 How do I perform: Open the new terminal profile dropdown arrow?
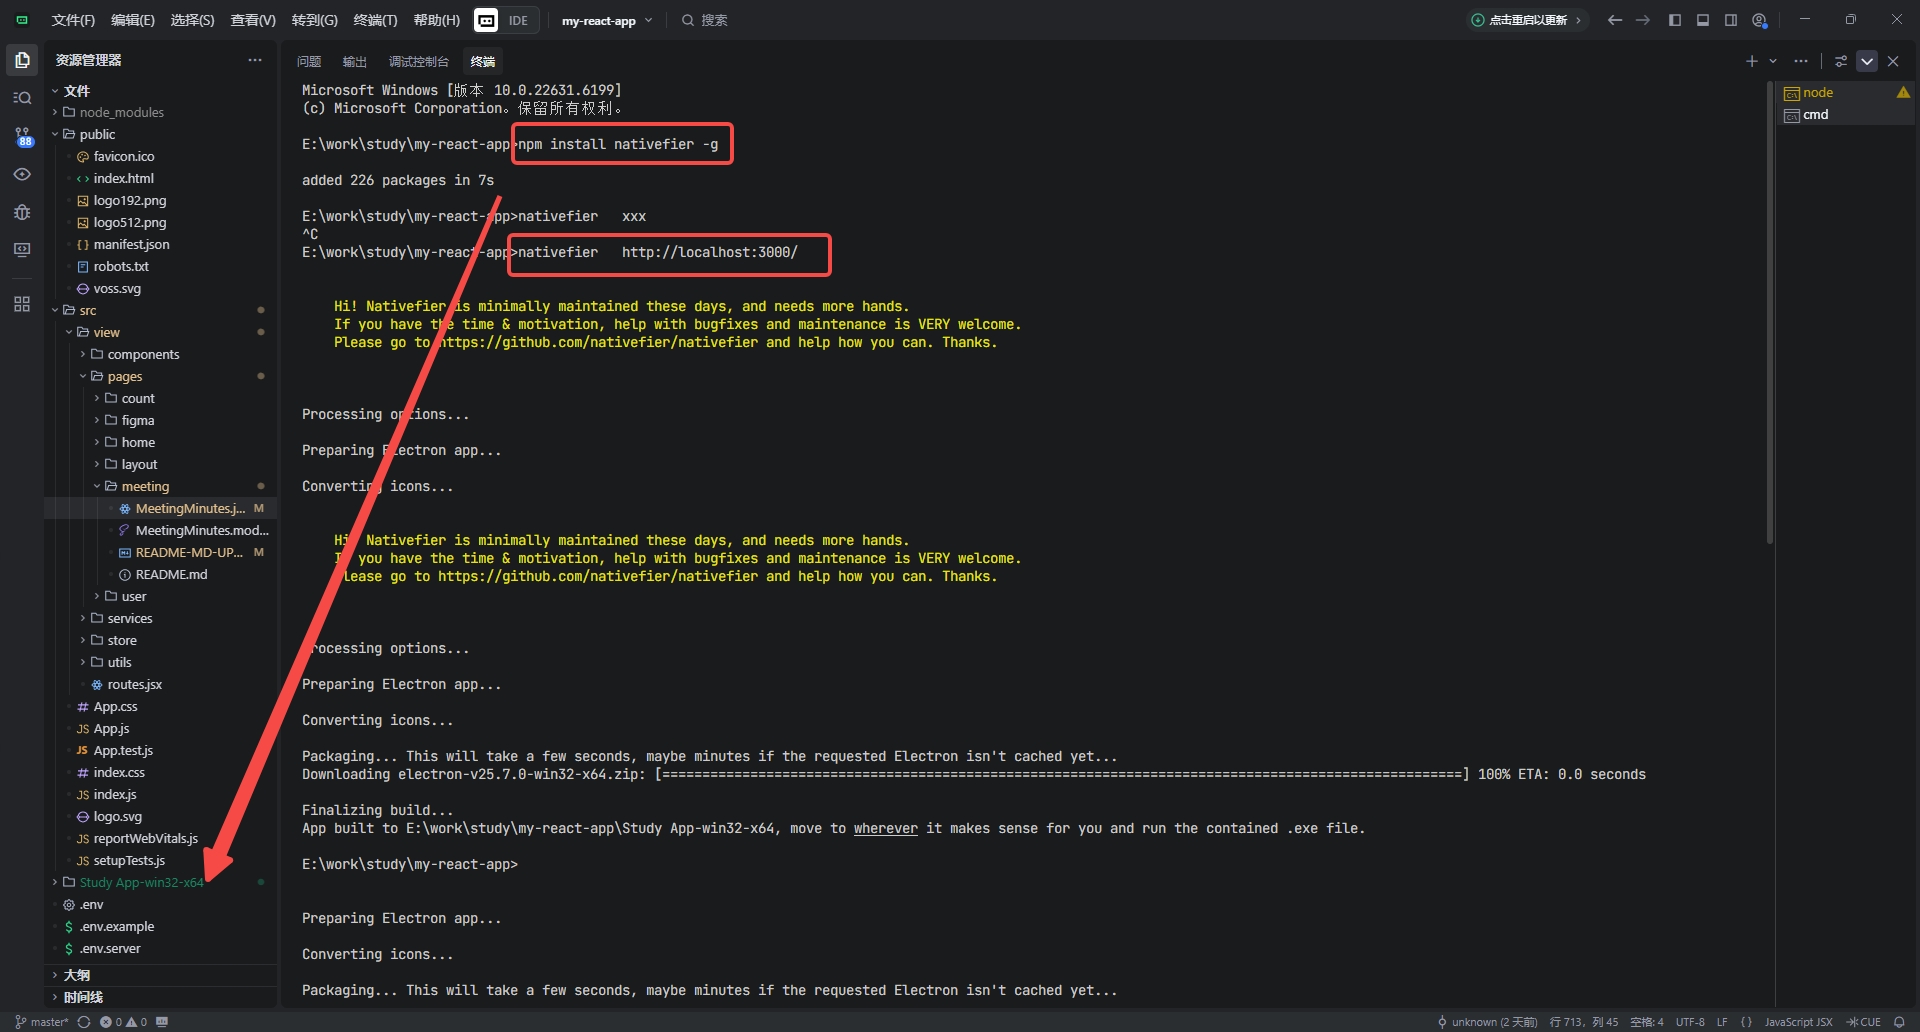[1773, 61]
